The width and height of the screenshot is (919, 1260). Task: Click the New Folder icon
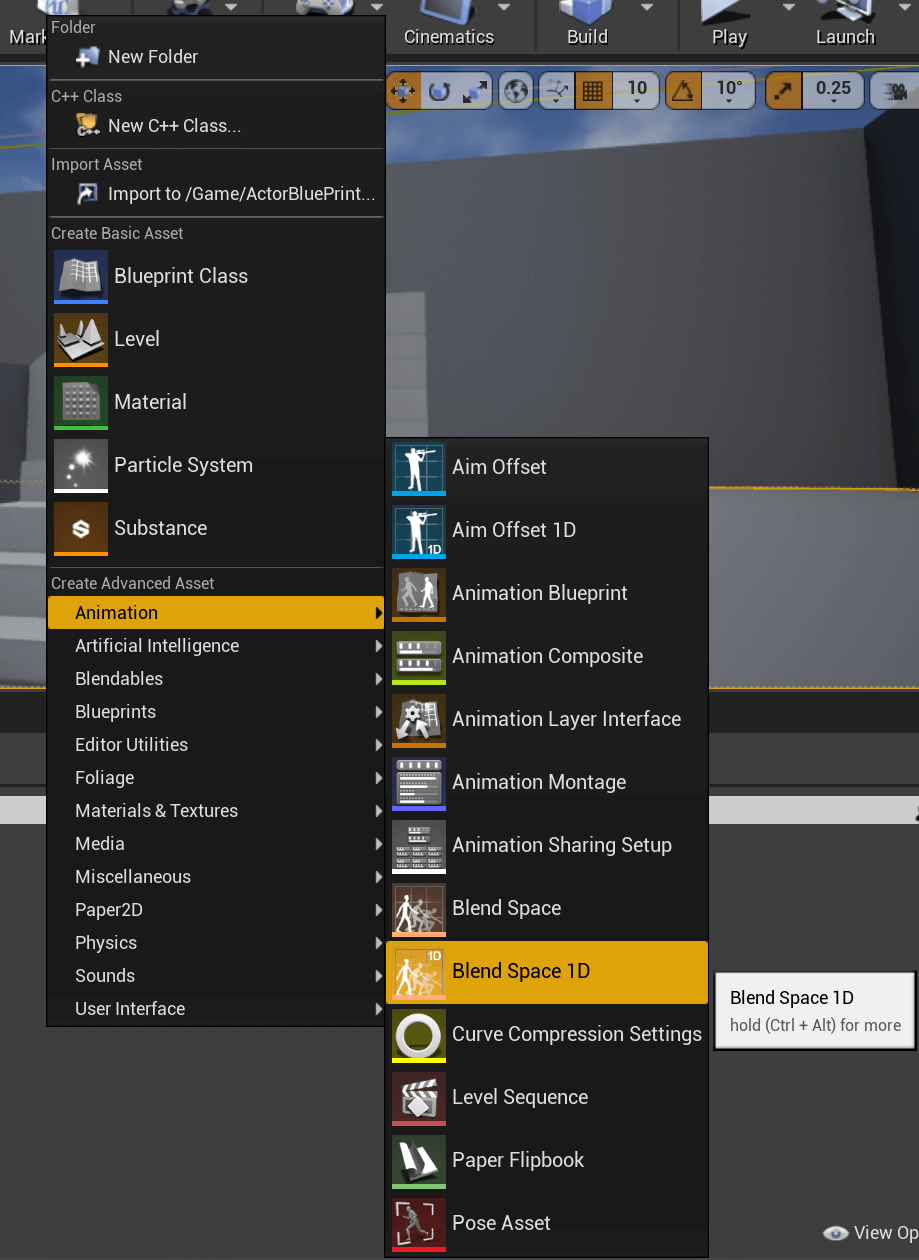88,57
